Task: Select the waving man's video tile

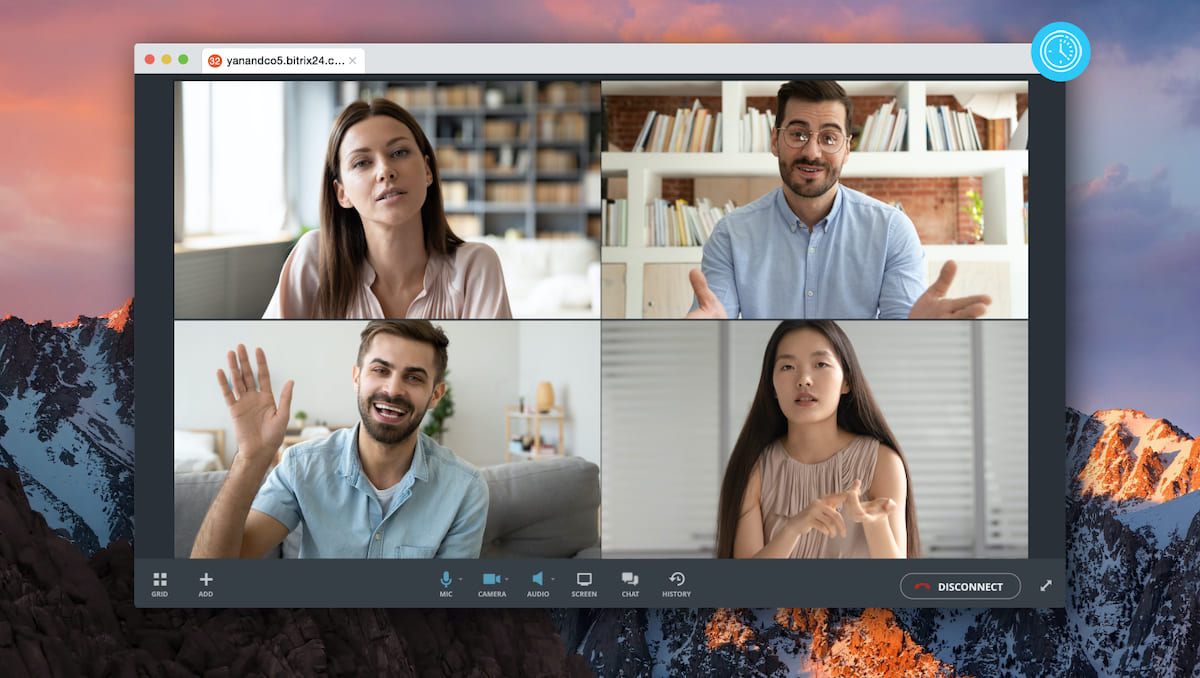Action: click(x=387, y=439)
